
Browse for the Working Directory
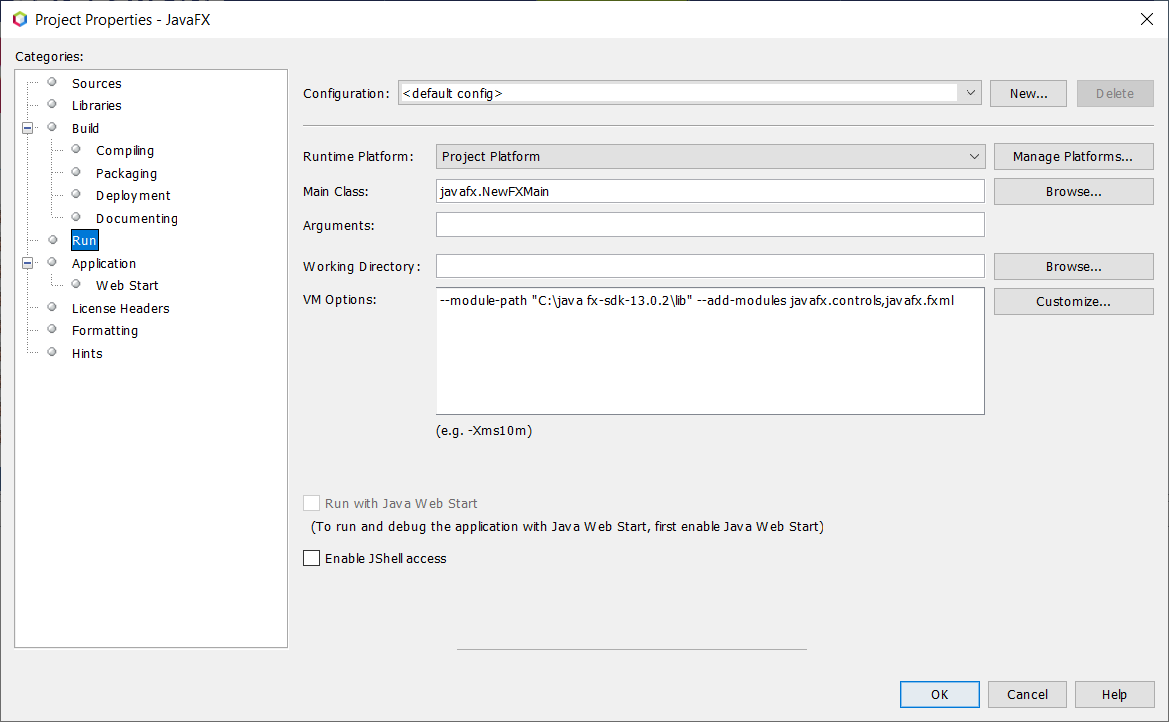(1073, 266)
